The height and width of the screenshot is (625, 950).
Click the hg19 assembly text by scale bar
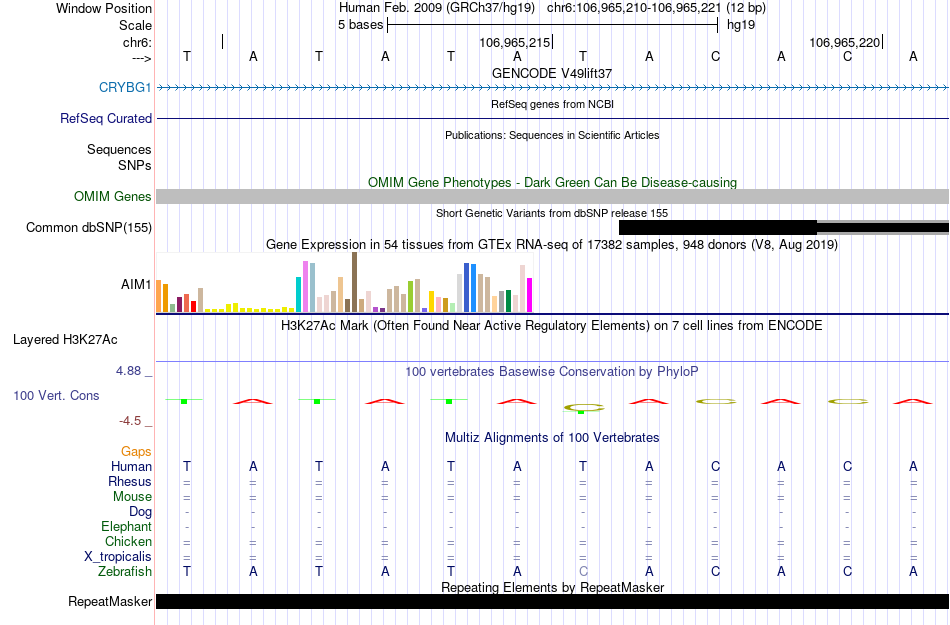(x=741, y=25)
